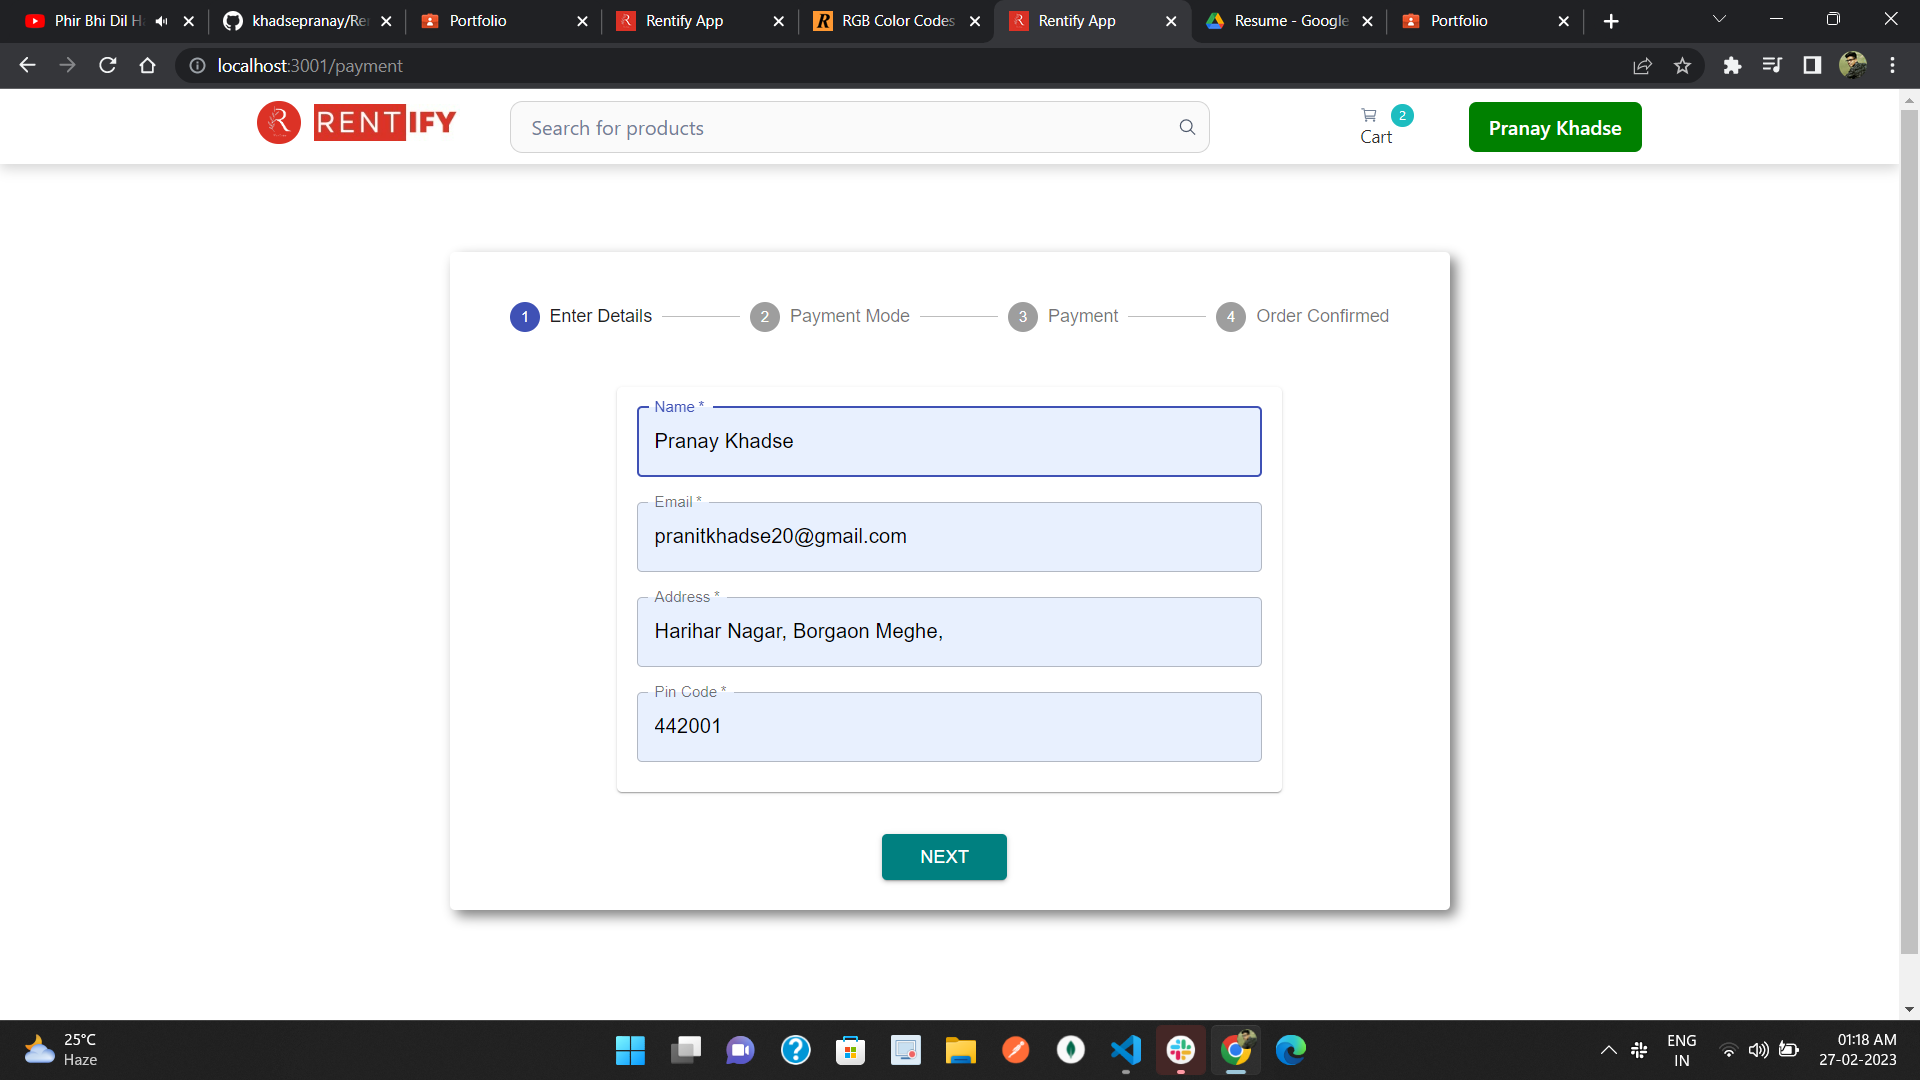The width and height of the screenshot is (1920, 1080).
Task: Toggle the browser side panel
Action: point(1811,66)
